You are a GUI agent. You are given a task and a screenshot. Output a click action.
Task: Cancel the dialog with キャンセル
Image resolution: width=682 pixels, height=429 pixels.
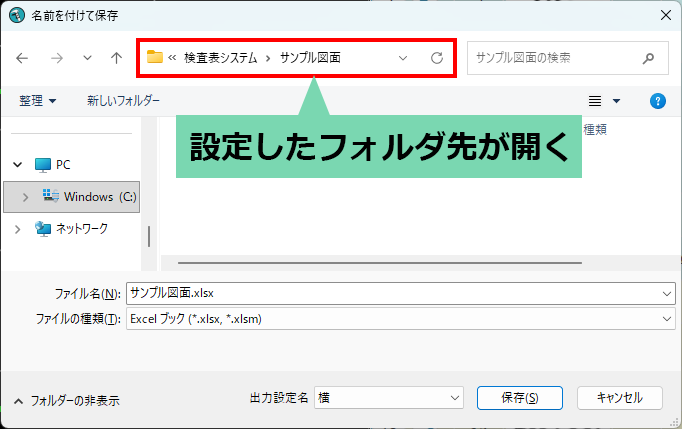pos(620,398)
